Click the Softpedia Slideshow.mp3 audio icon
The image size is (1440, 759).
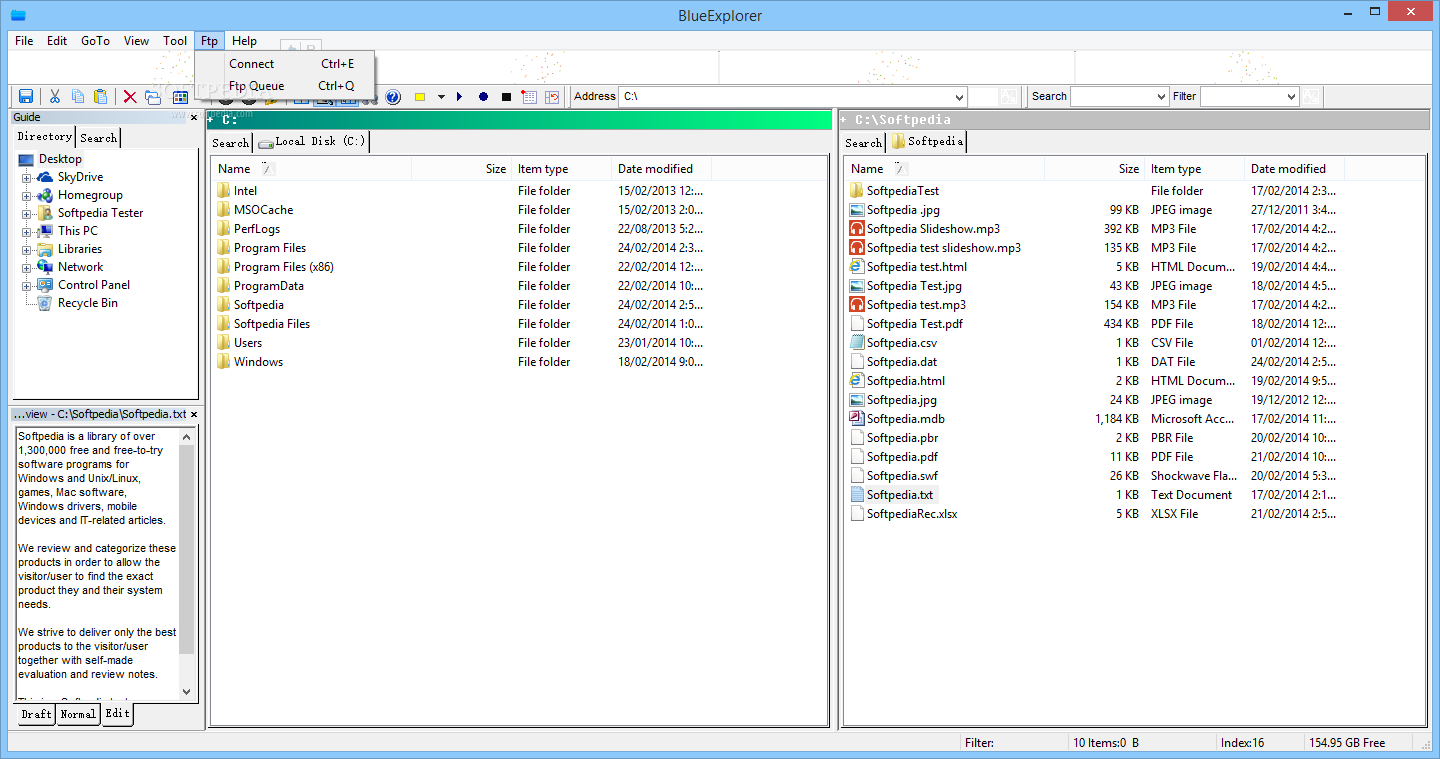coord(857,229)
